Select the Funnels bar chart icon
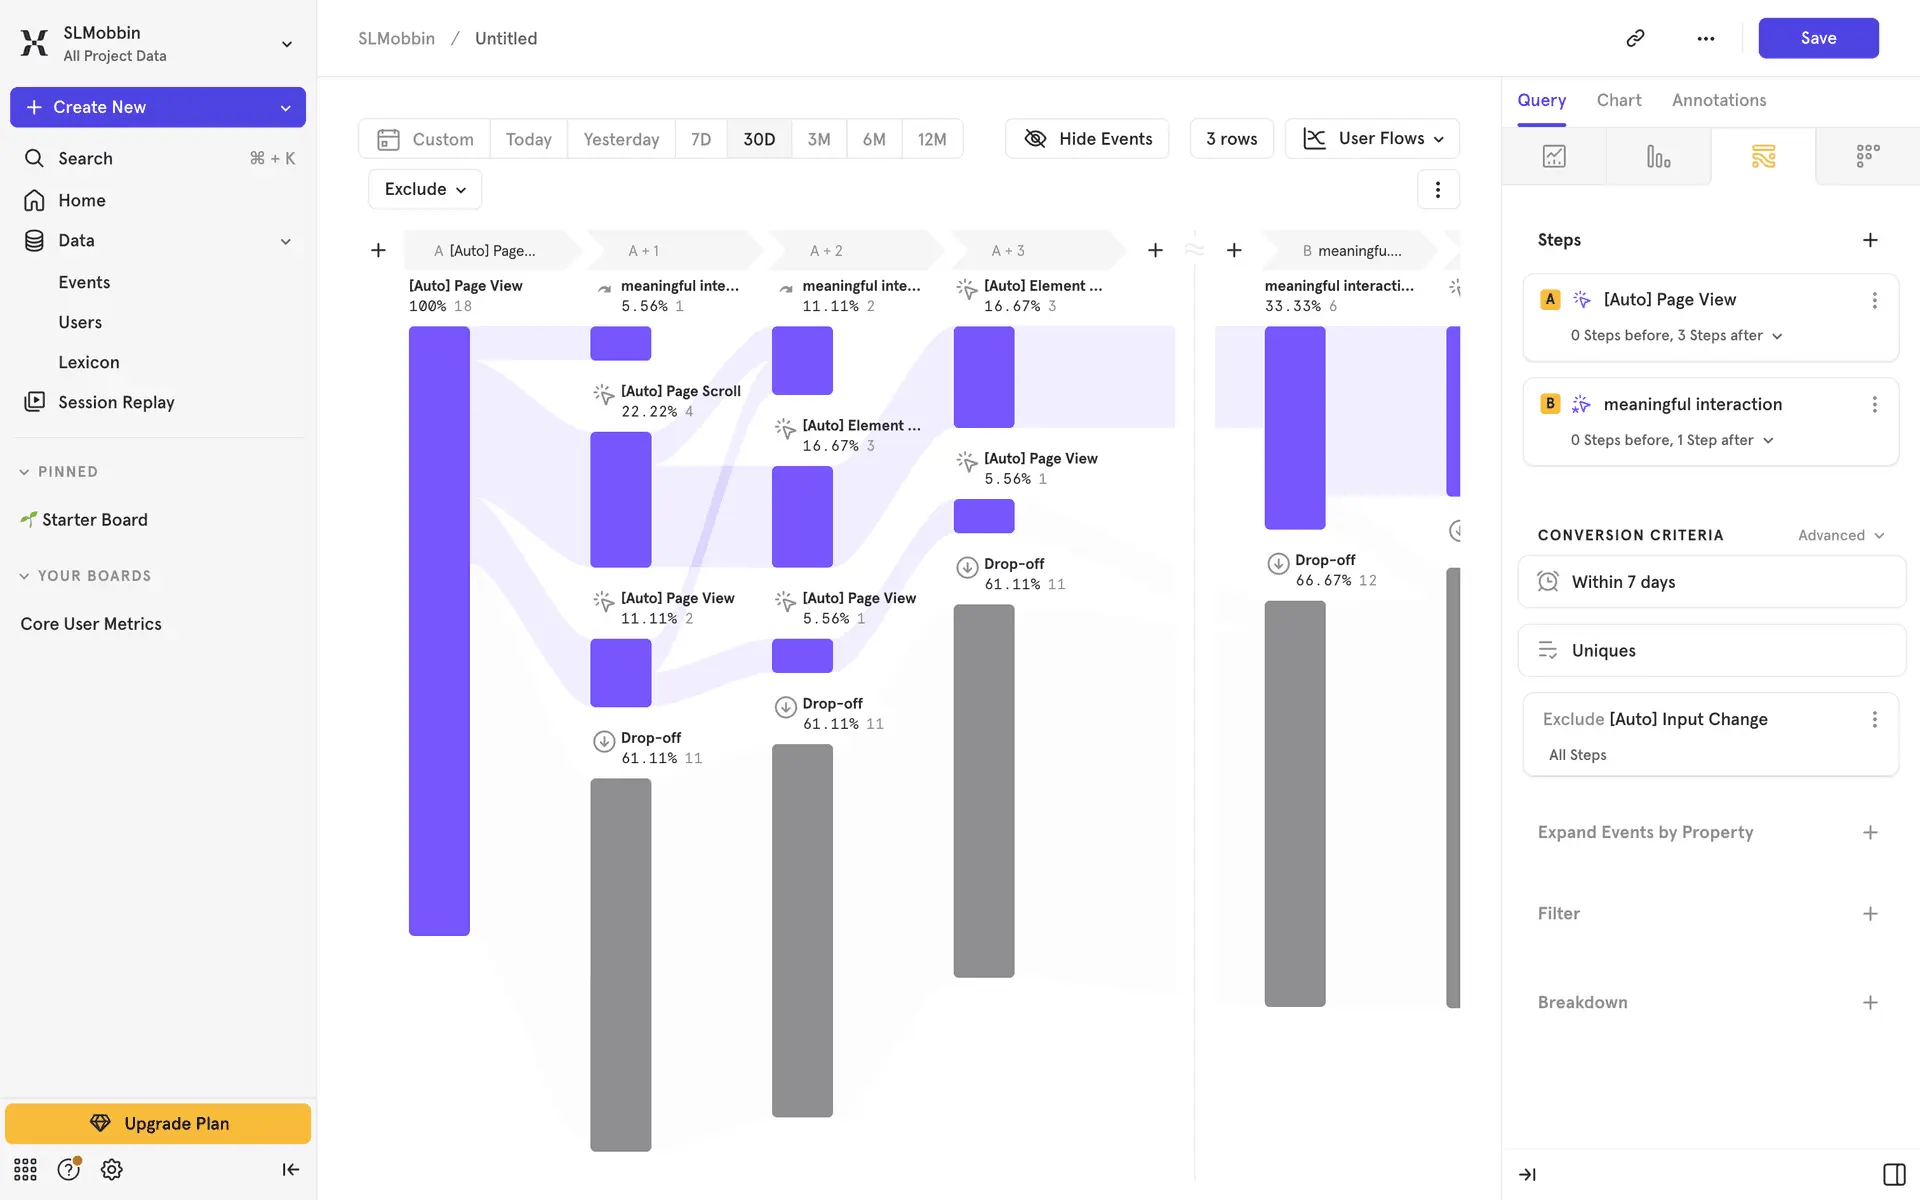Image resolution: width=1920 pixels, height=1200 pixels. click(x=1658, y=157)
